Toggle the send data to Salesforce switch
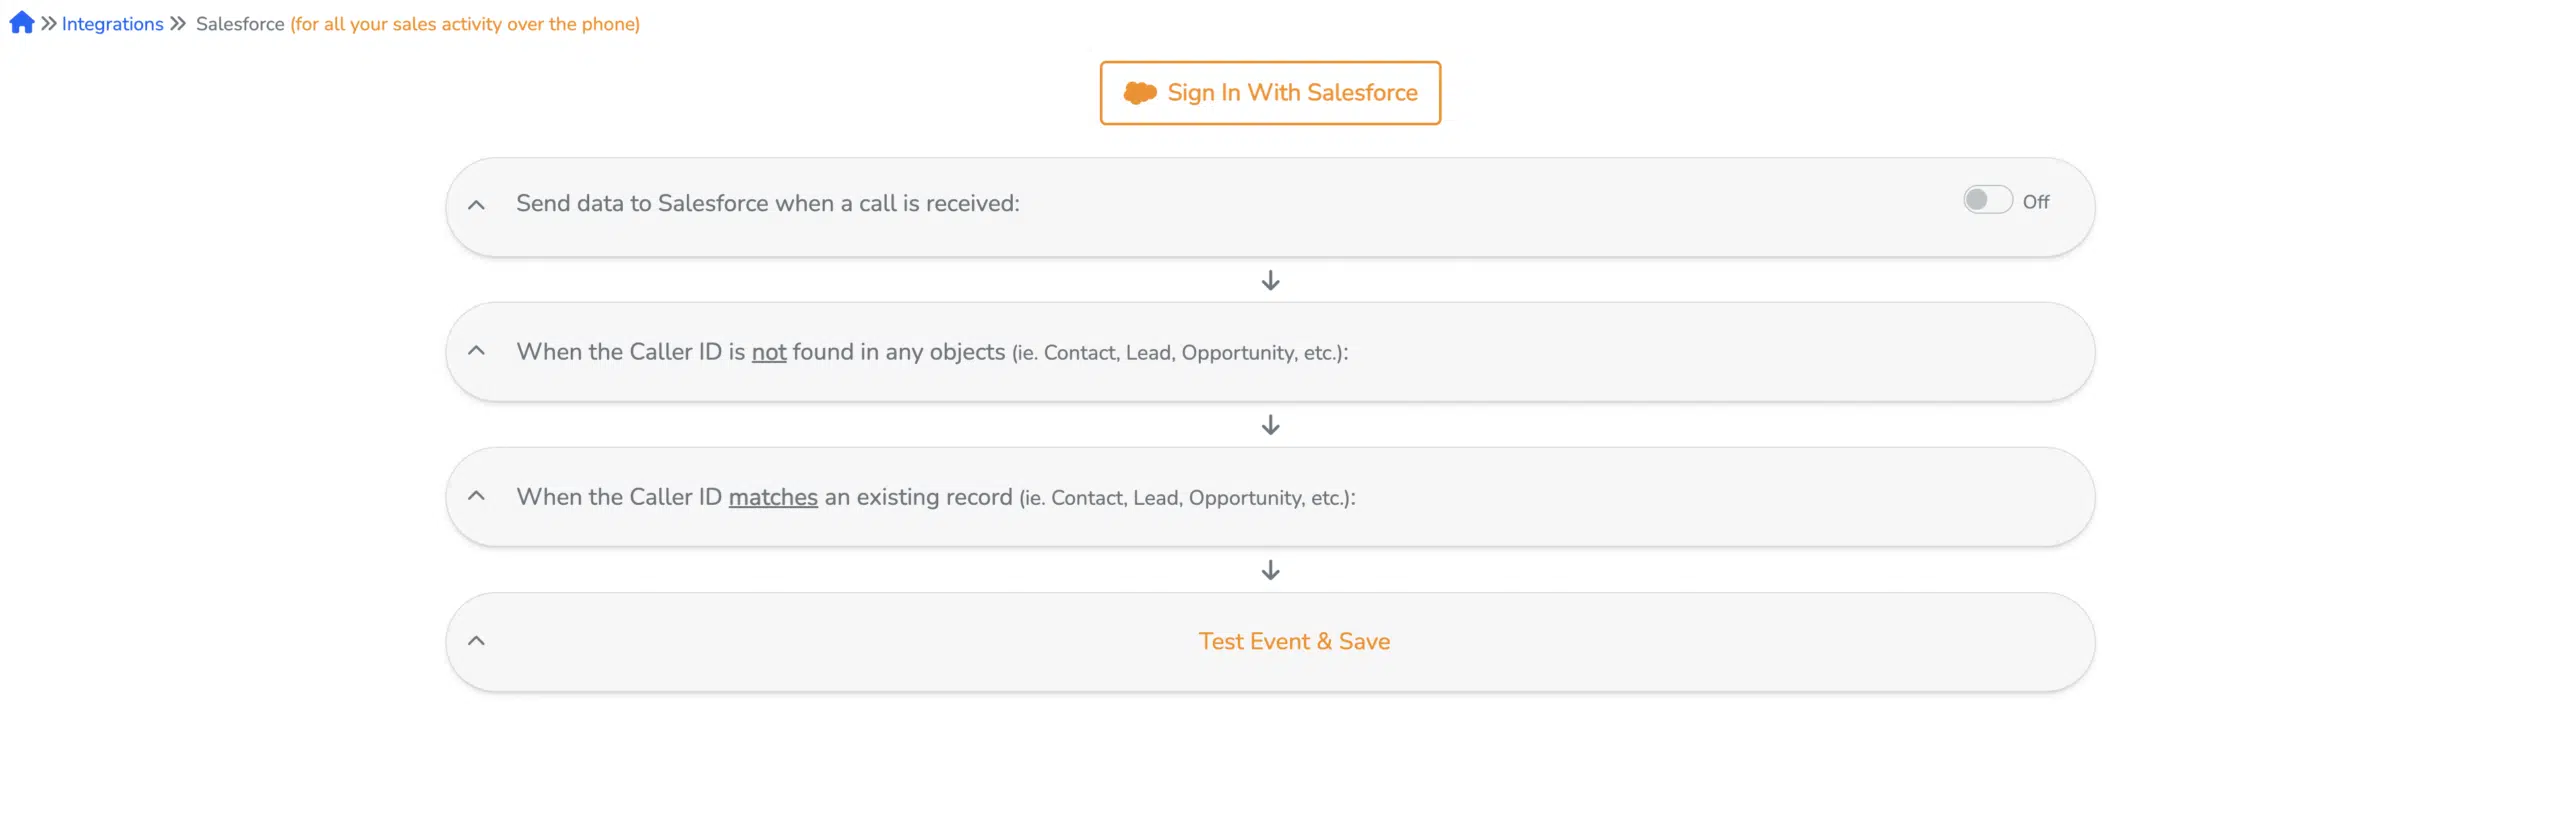 click(1987, 200)
